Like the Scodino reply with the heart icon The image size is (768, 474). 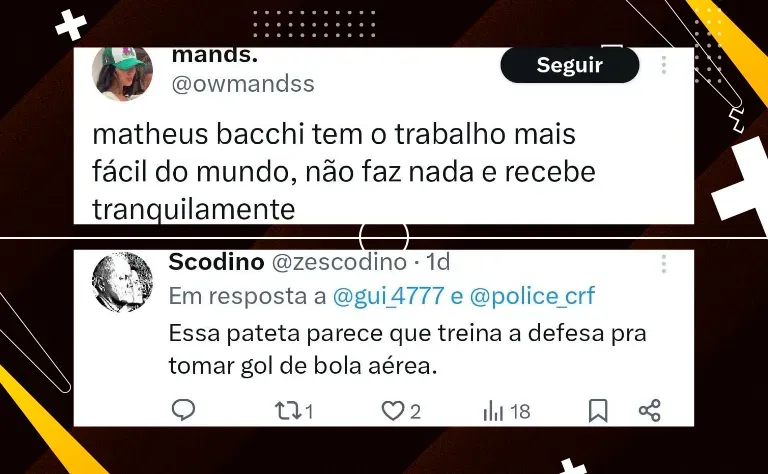pos(393,411)
